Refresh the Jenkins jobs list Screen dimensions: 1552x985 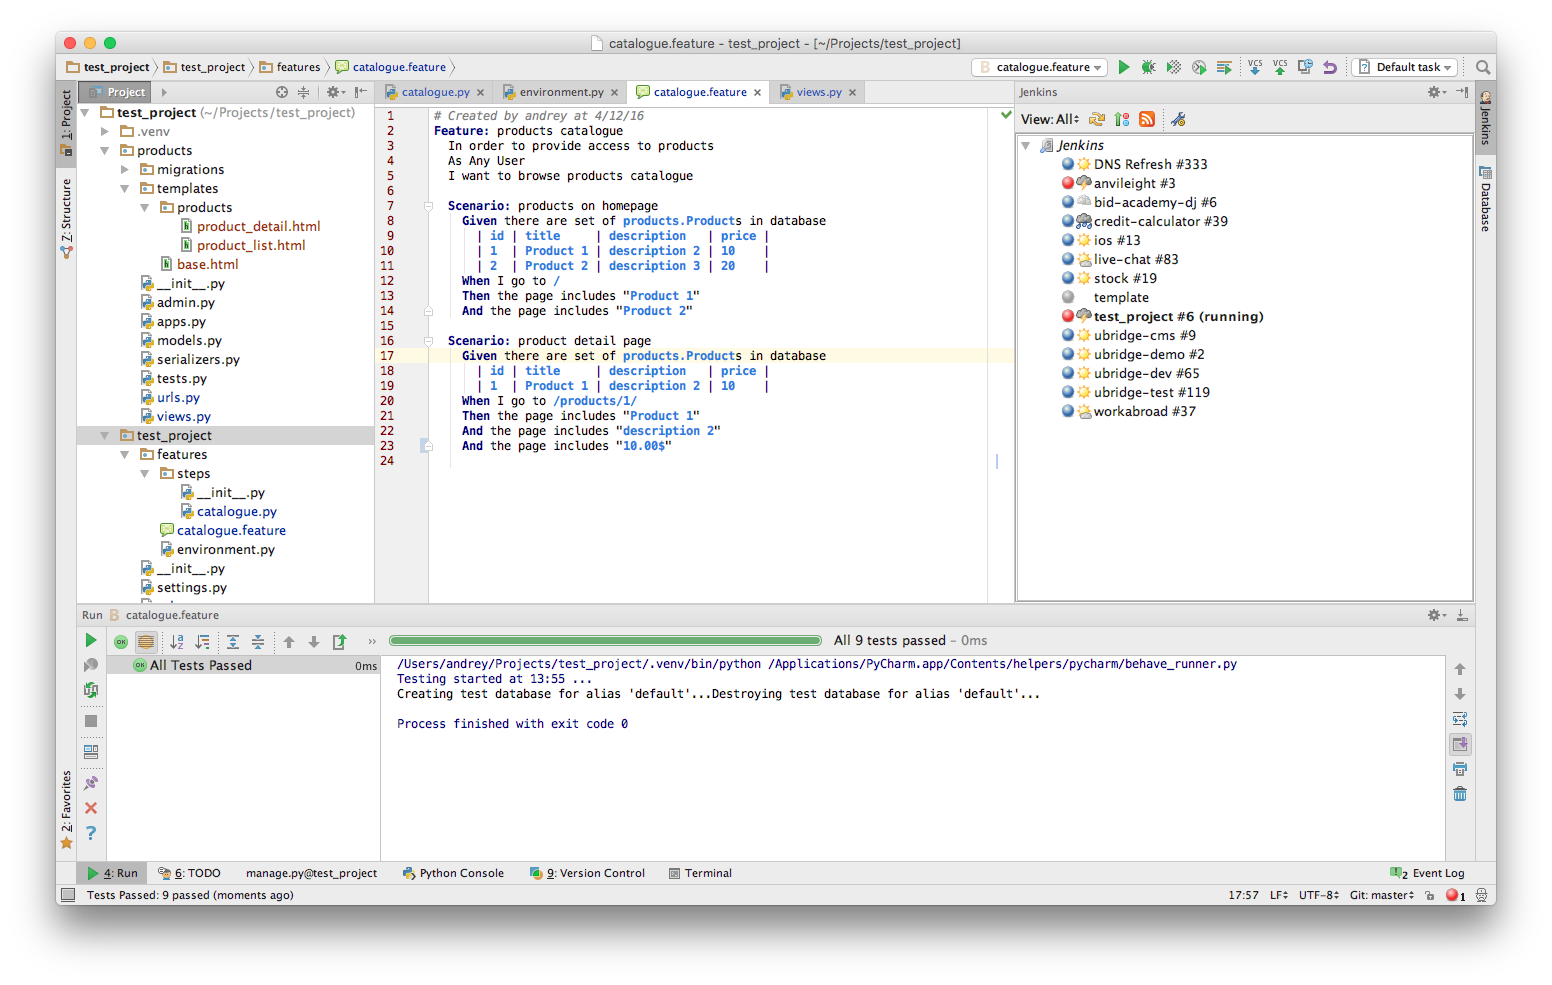pos(1097,119)
